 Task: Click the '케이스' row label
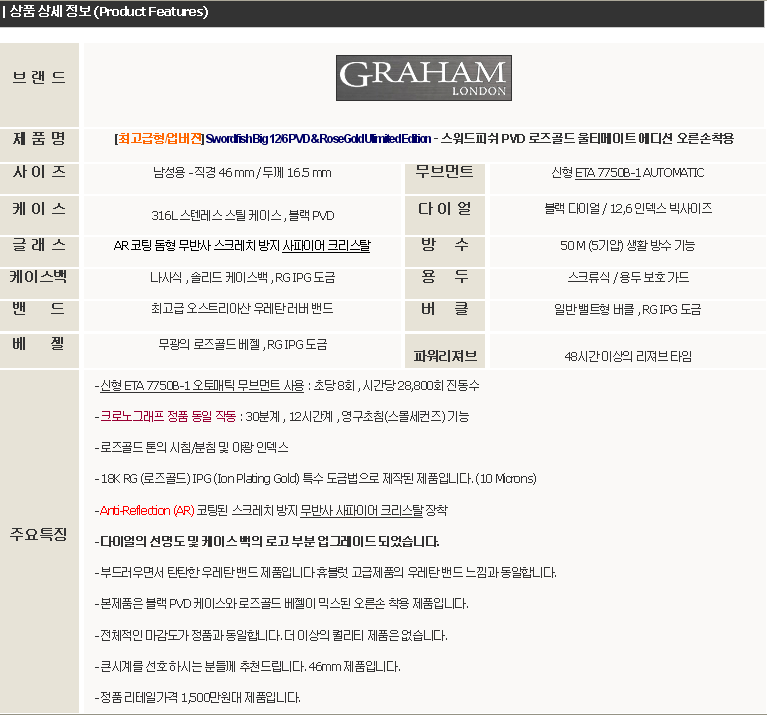39,209
